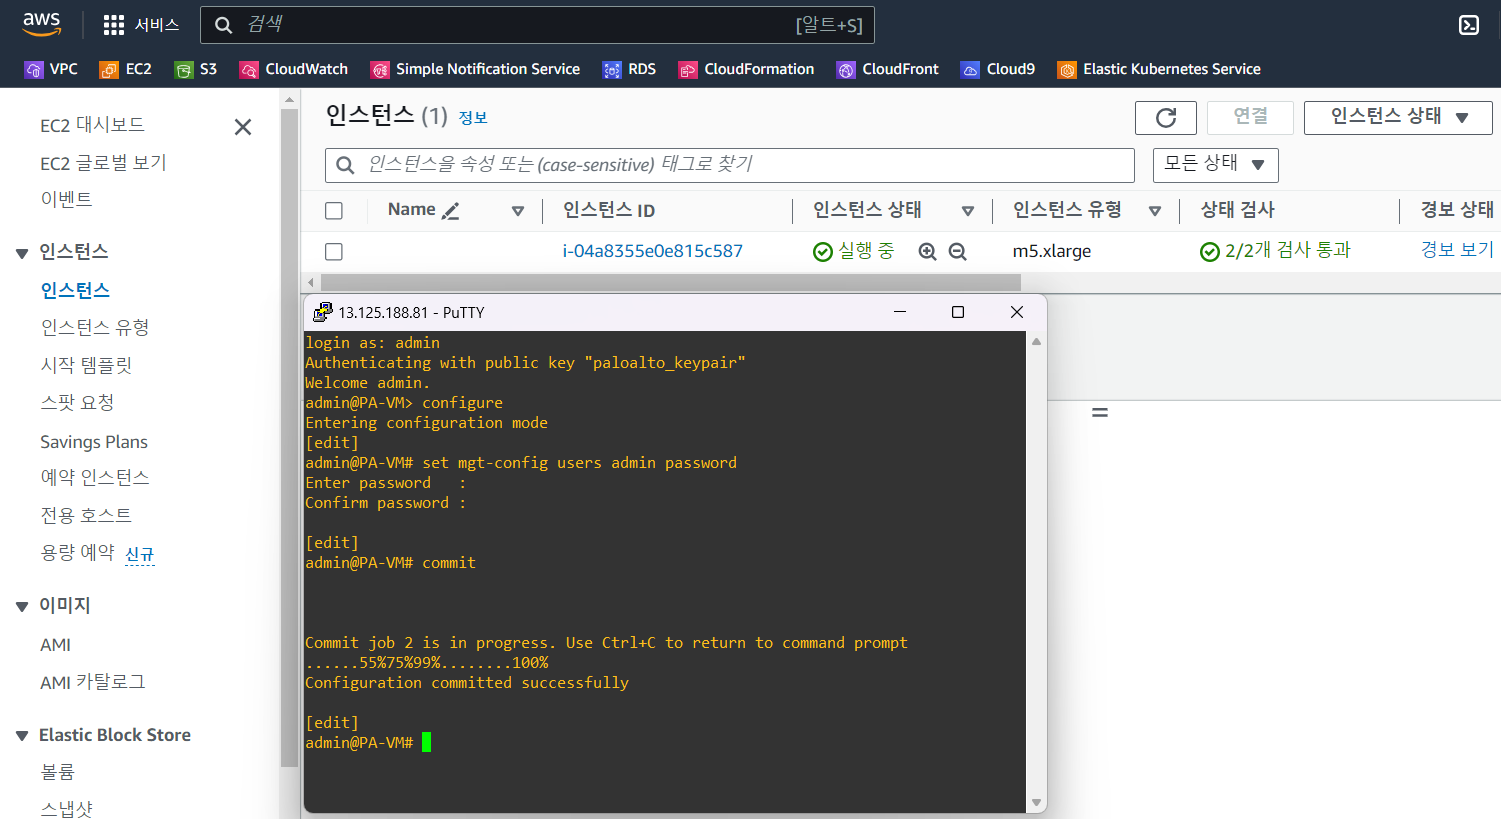
Task: Select 인스턴스 유형 in sidebar
Action: point(95,328)
